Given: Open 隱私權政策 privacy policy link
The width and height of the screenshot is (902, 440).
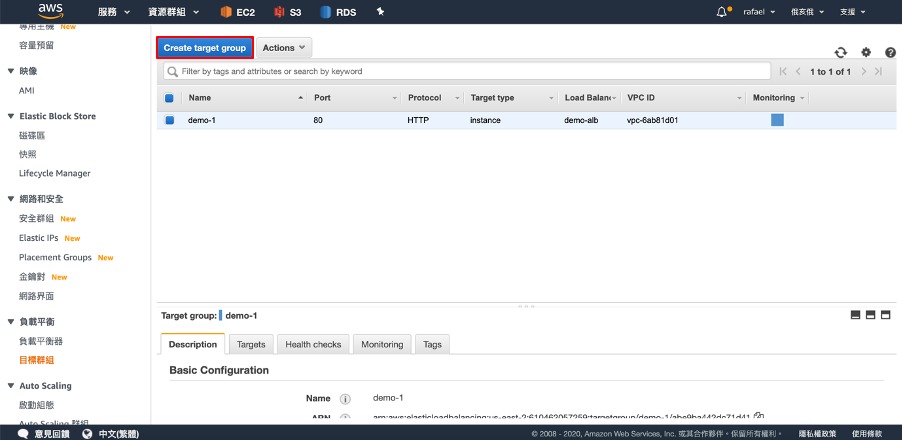Looking at the screenshot, I should pyautogui.click(x=817, y=434).
